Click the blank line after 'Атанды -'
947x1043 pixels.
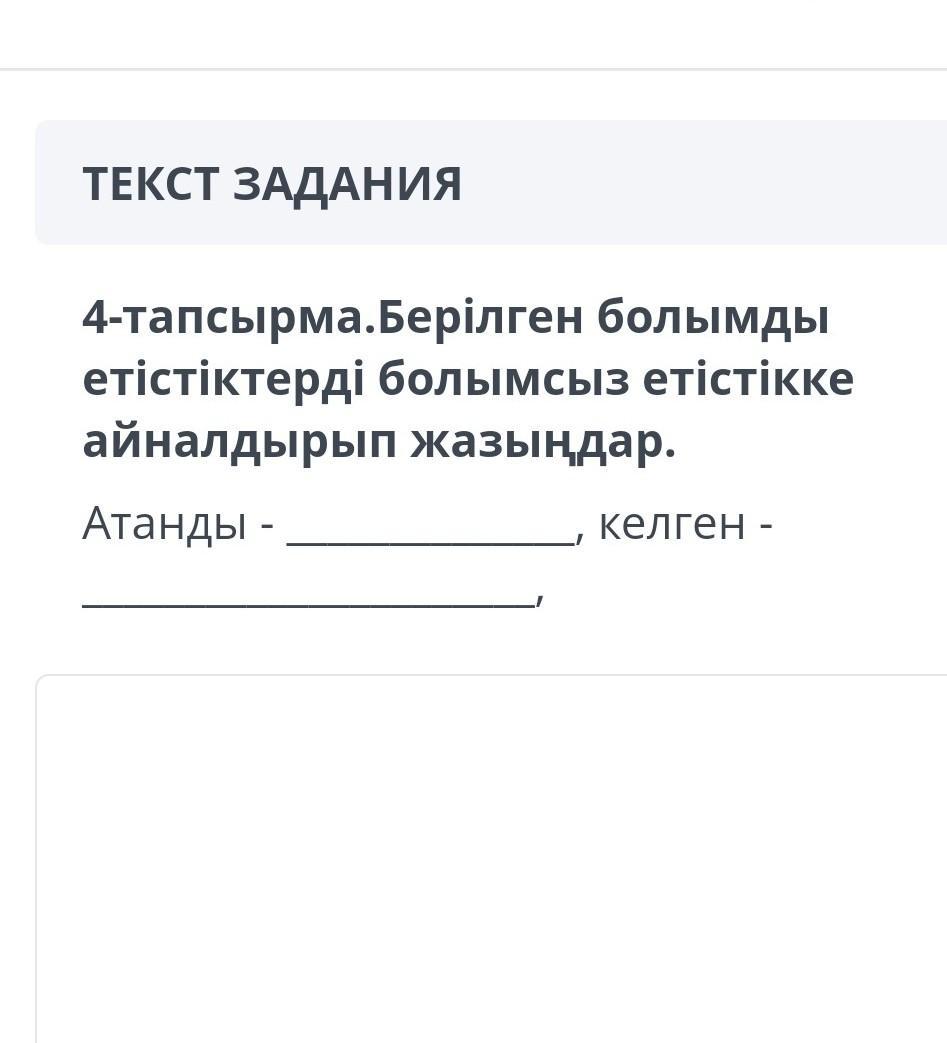(431, 544)
